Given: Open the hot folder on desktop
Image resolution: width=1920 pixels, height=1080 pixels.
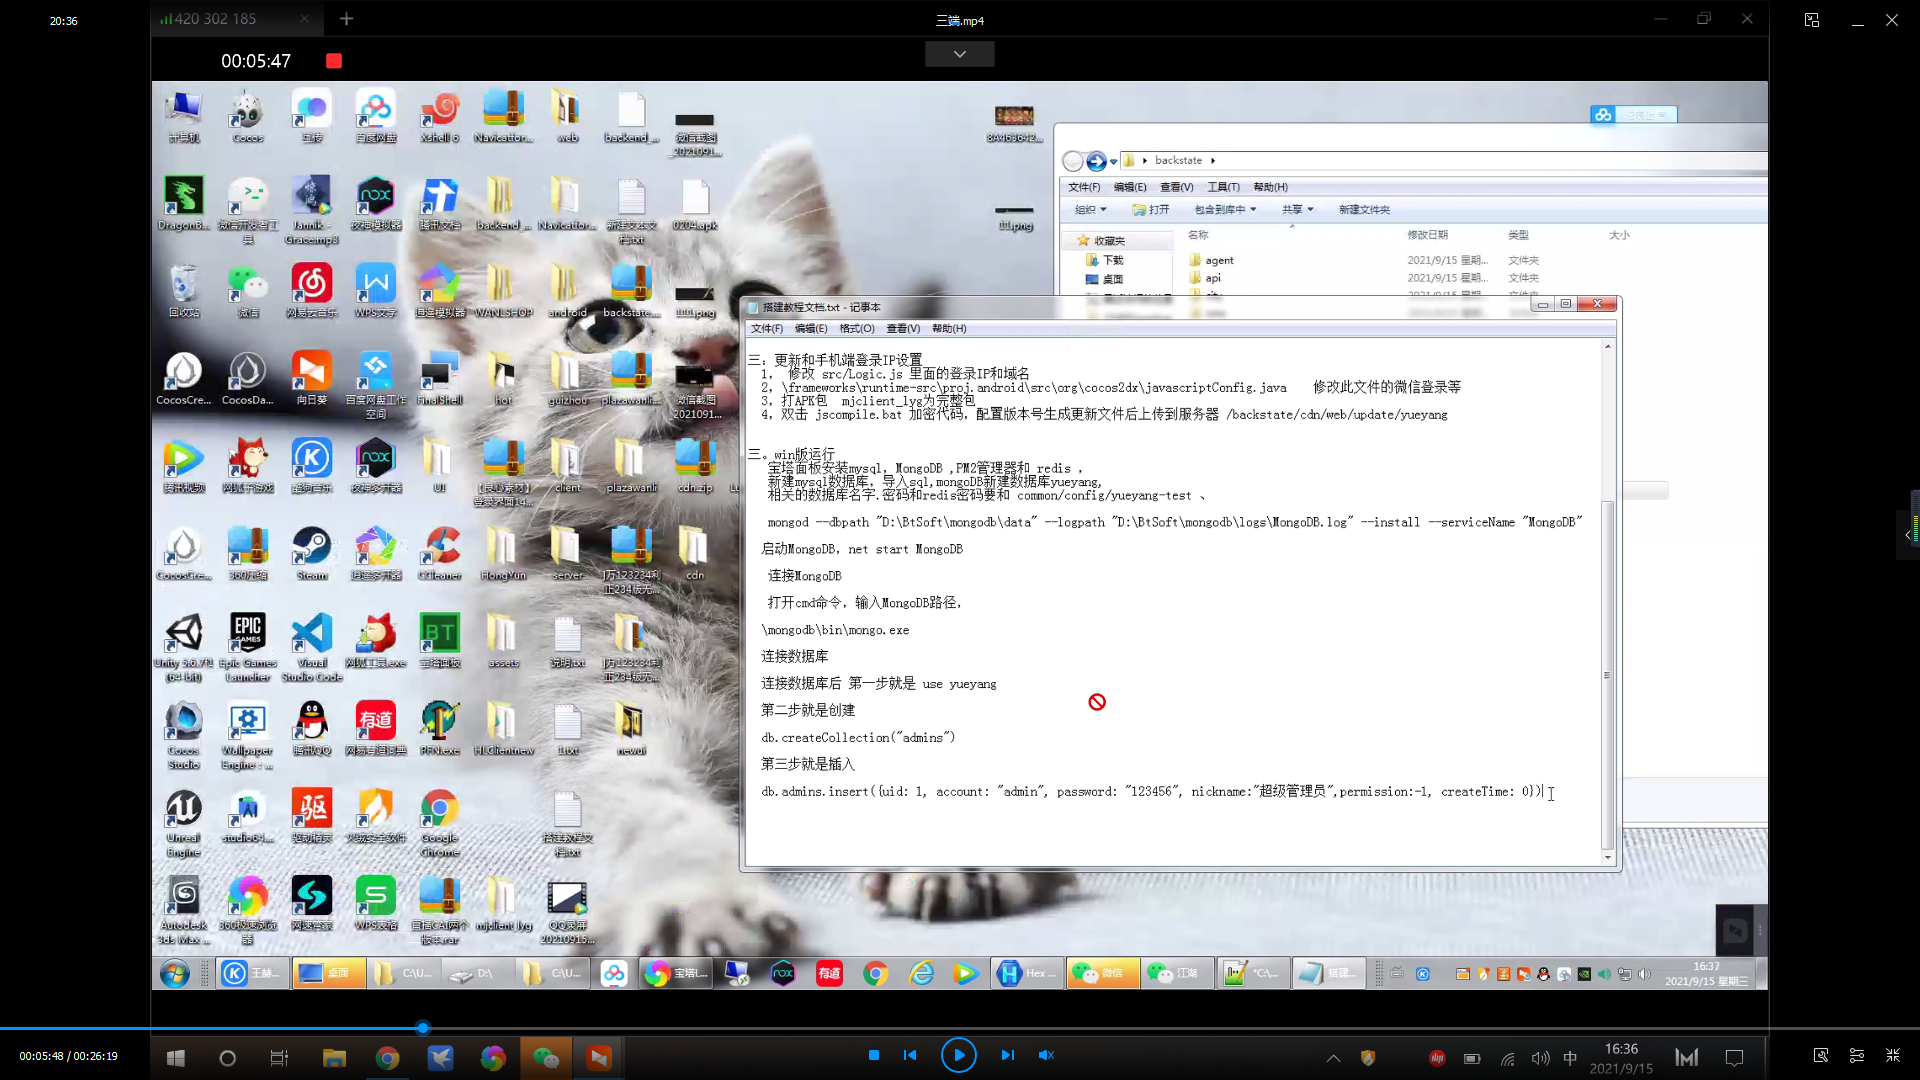Looking at the screenshot, I should pos(503,379).
